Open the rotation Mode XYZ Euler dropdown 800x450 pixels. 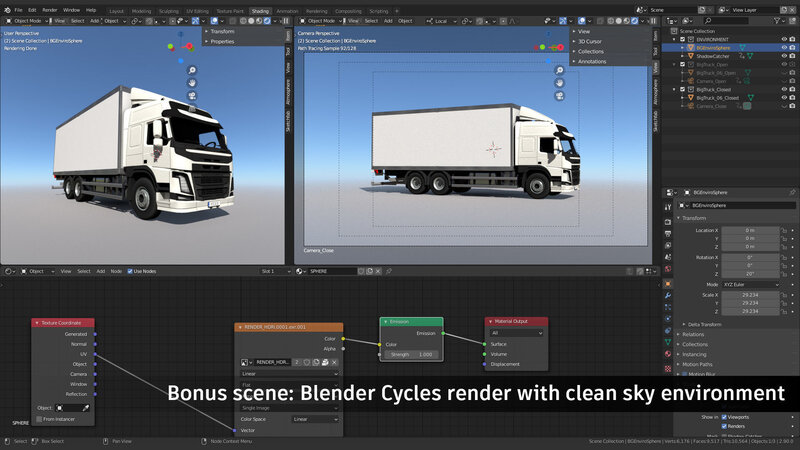coord(750,285)
